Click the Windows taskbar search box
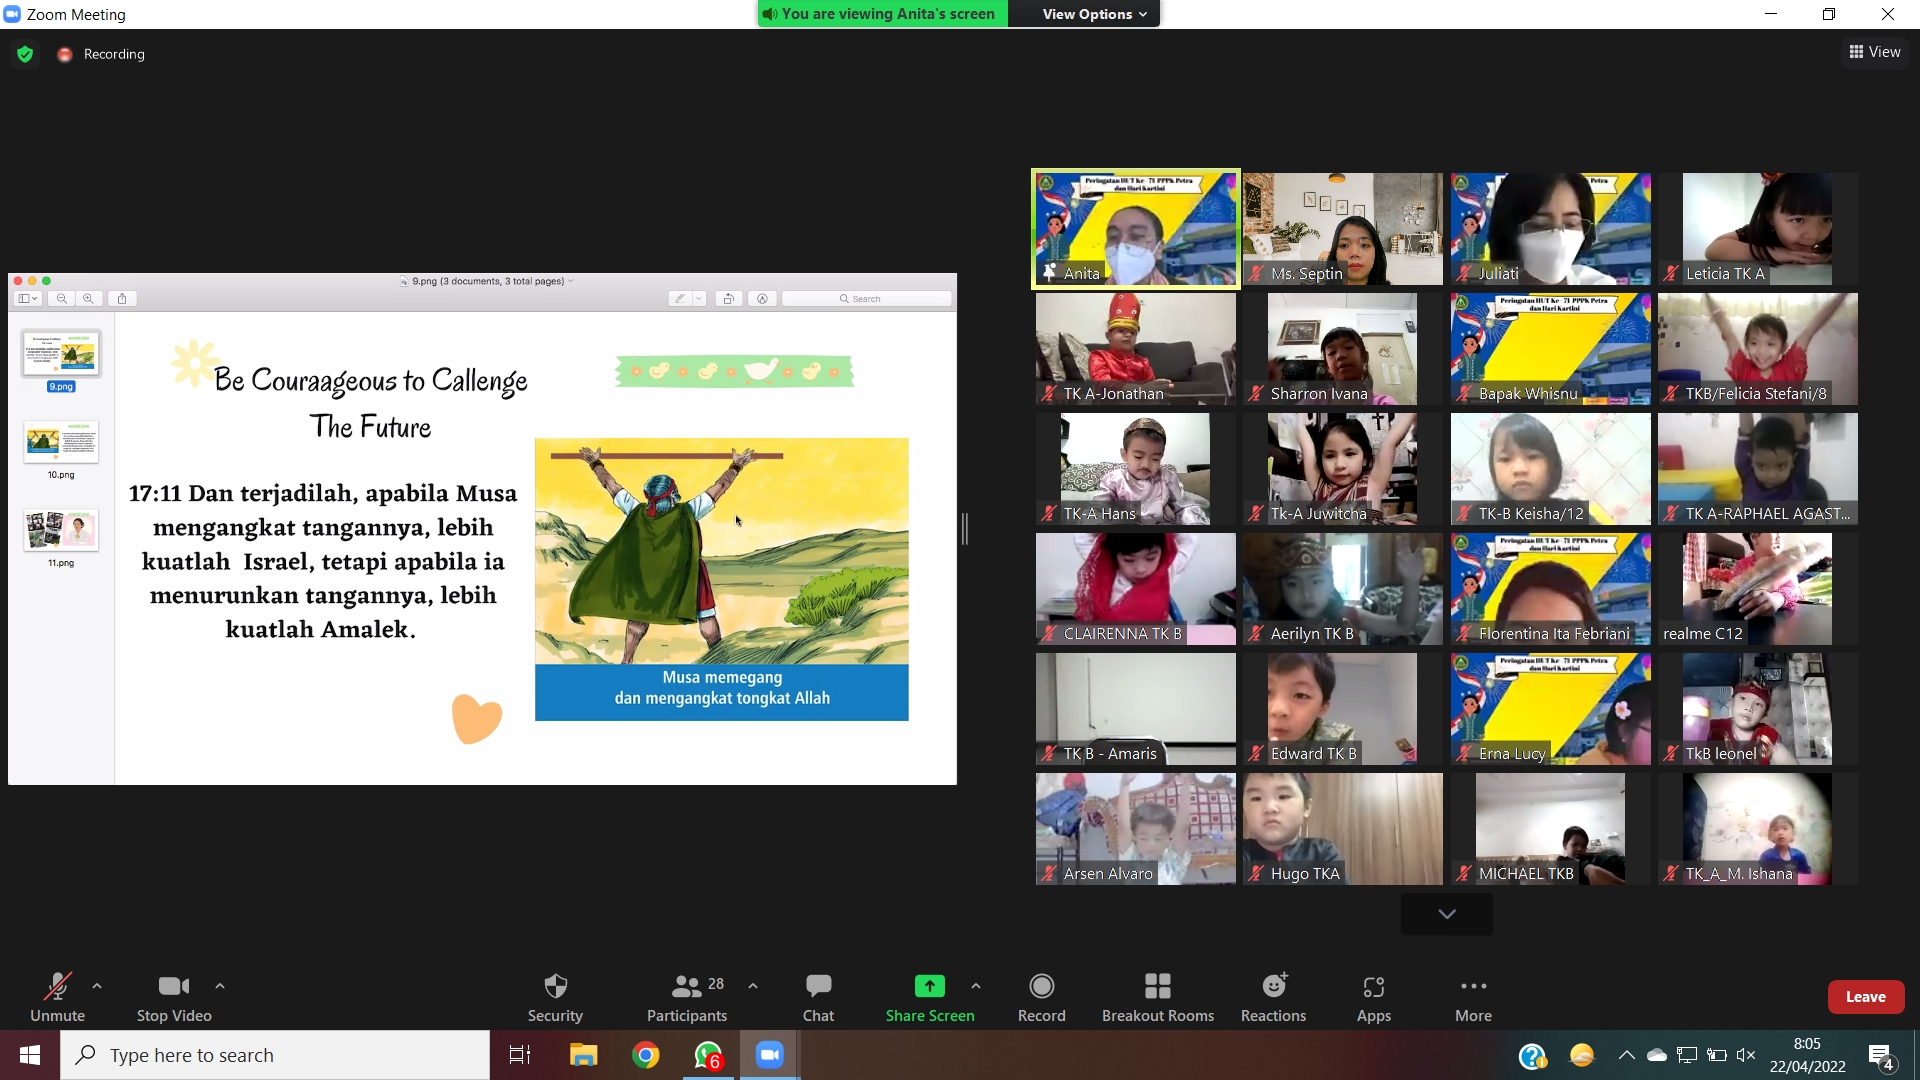The width and height of the screenshot is (1920, 1080). 275,1055
